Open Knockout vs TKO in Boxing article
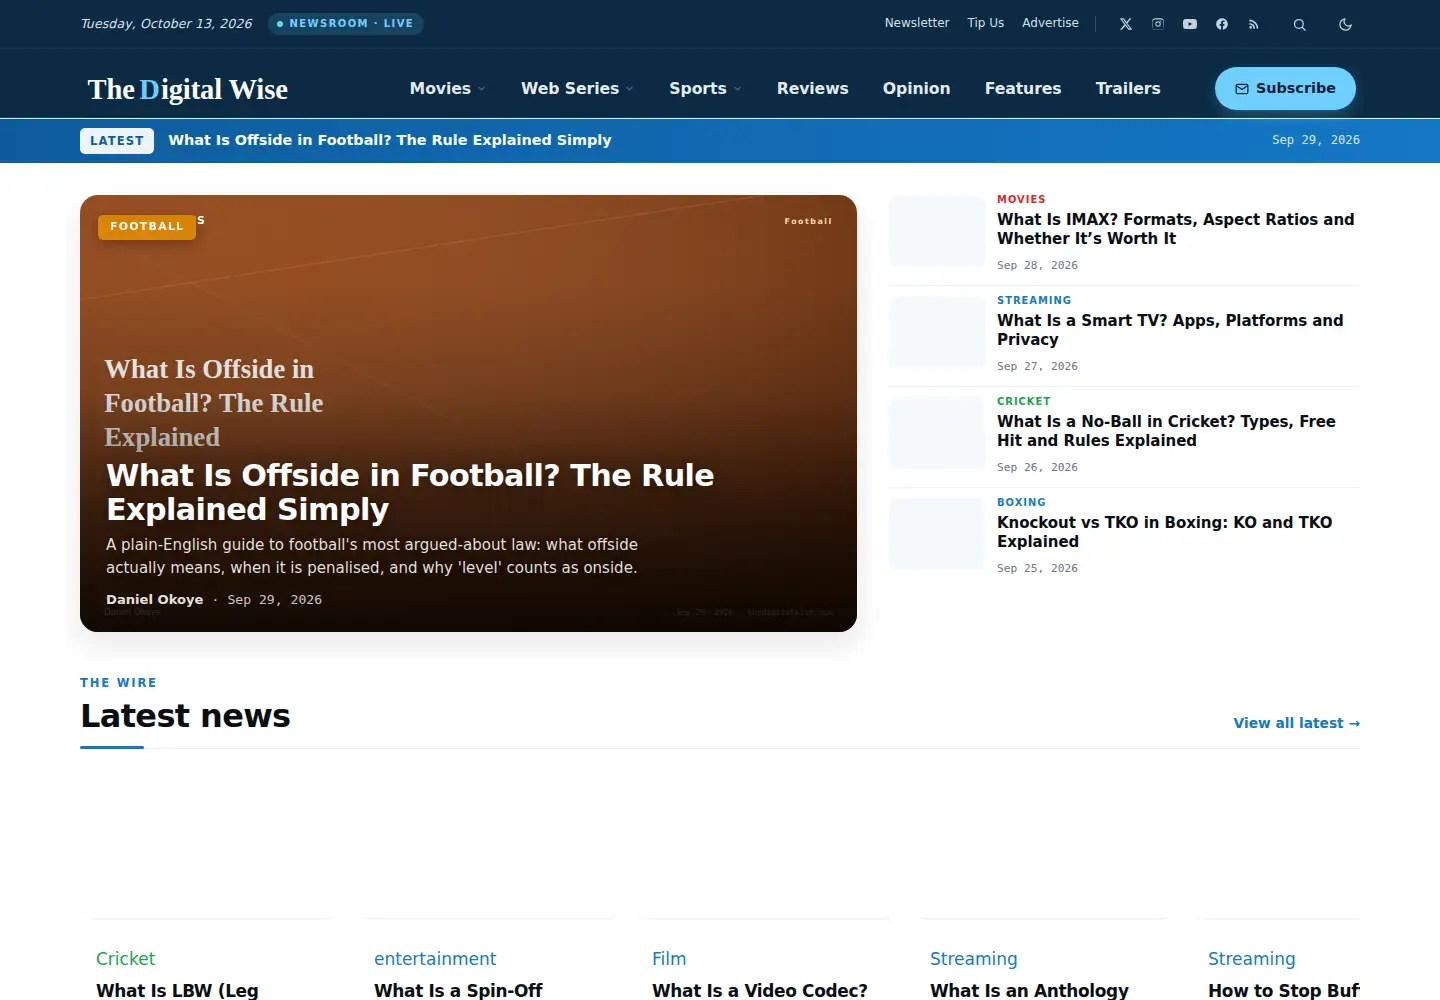This screenshot has height=1000, width=1440. pyautogui.click(x=1165, y=532)
